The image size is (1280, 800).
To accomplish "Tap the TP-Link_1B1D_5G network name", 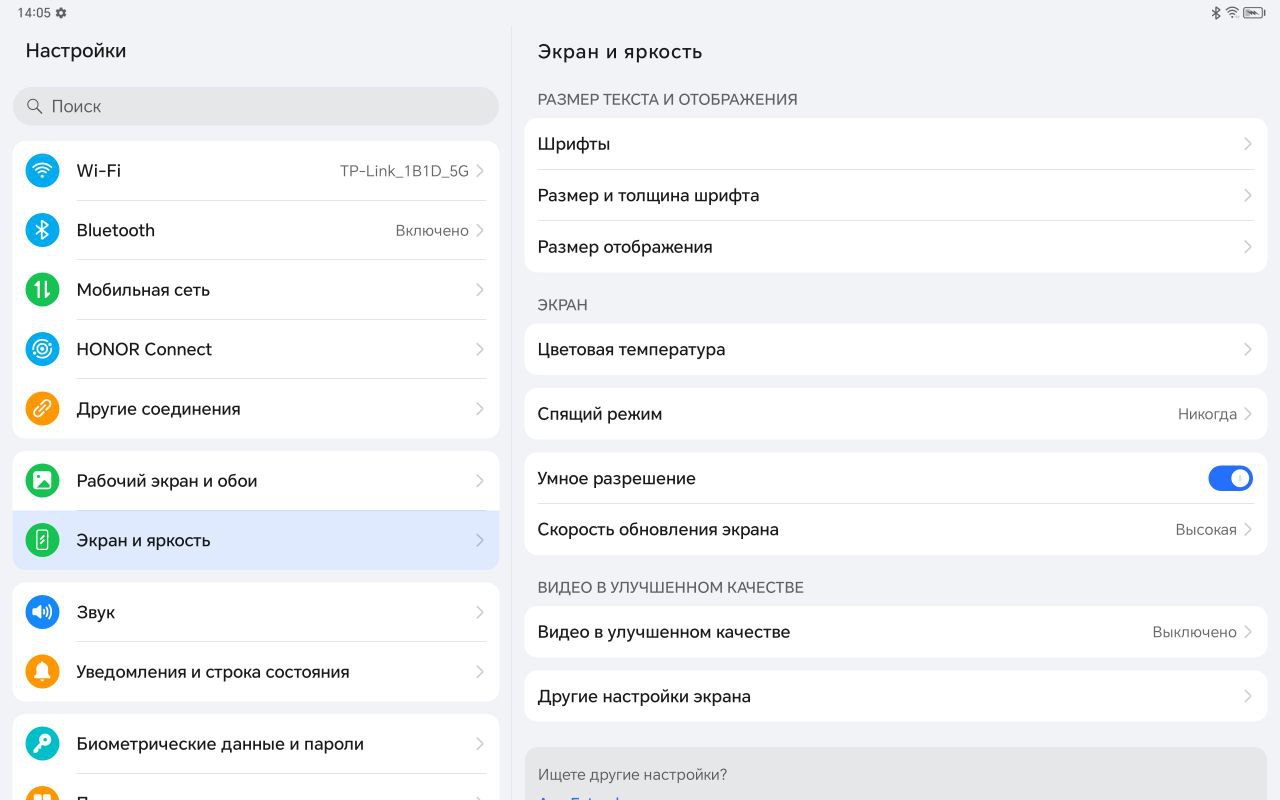I will click(x=404, y=171).
